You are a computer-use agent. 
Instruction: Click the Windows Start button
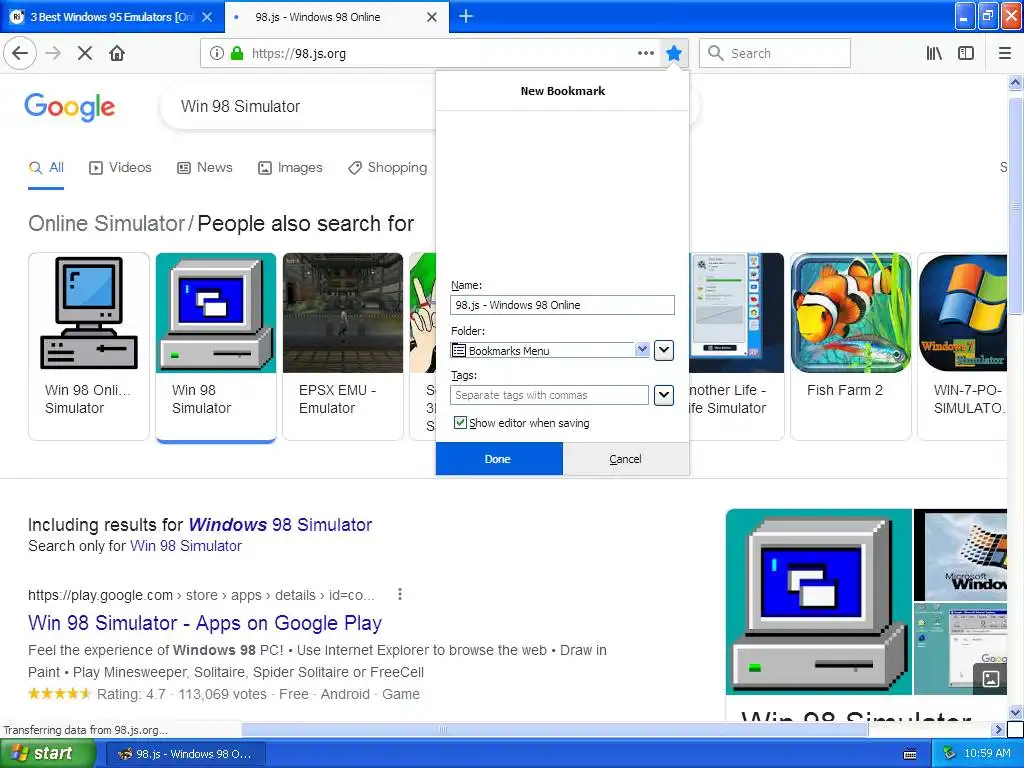coord(47,754)
